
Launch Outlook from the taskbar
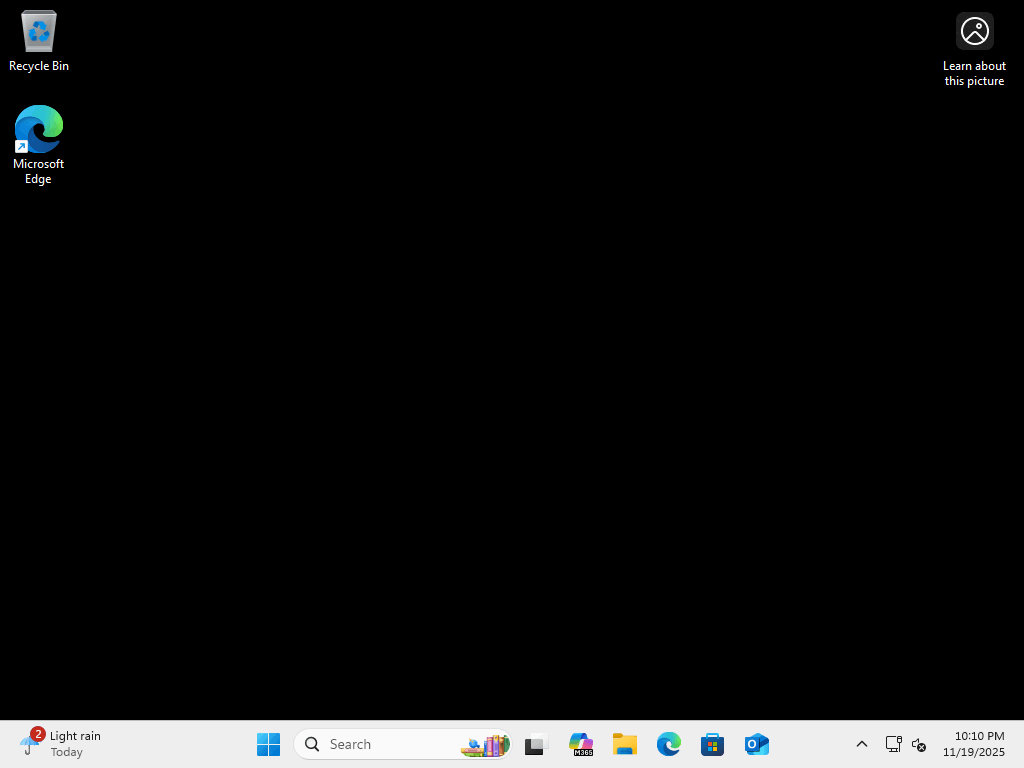coord(756,744)
